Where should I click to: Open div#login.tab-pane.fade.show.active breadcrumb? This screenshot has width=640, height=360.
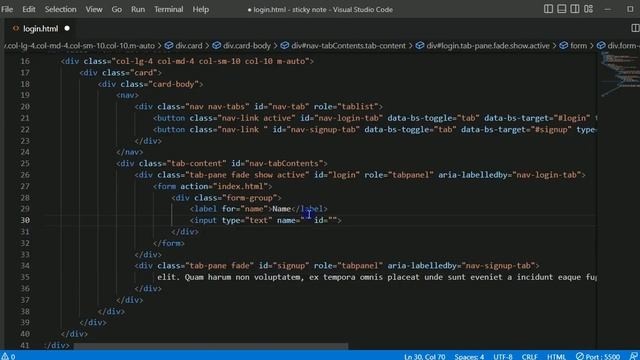(x=482, y=46)
